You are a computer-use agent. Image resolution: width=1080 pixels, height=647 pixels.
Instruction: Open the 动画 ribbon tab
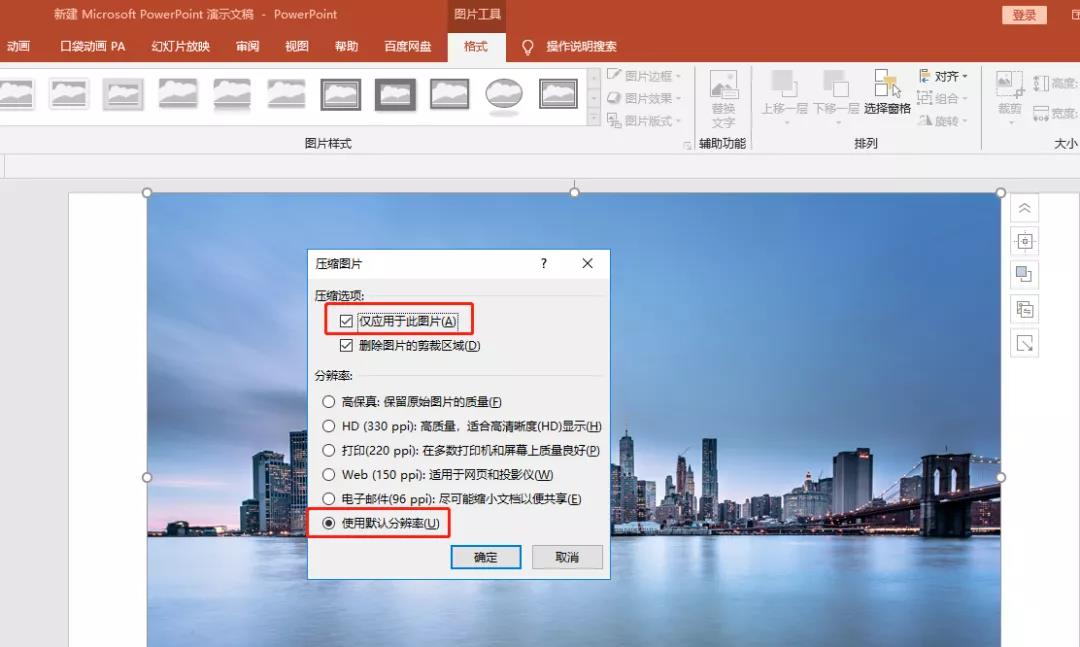click(18, 46)
